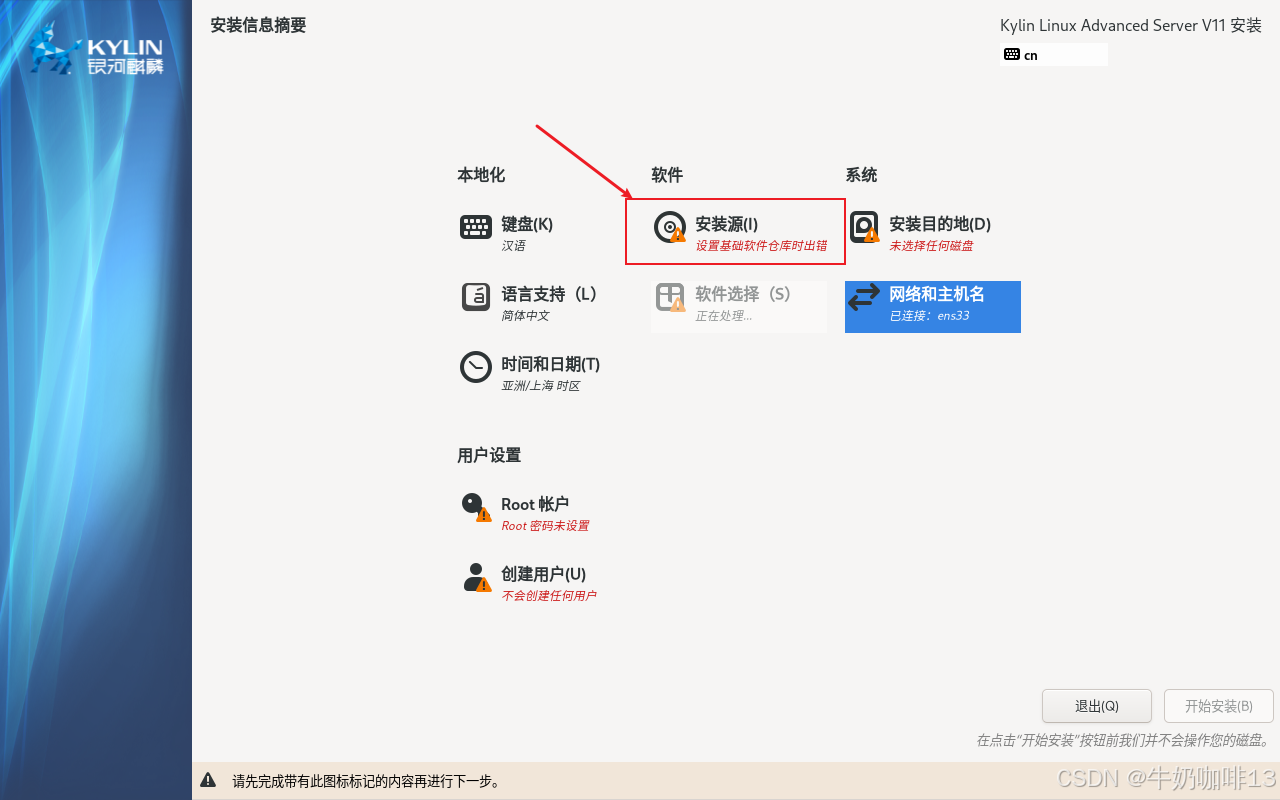1280x800 pixels.
Task: Click the cn keyboard layout indicator
Action: point(1054,54)
